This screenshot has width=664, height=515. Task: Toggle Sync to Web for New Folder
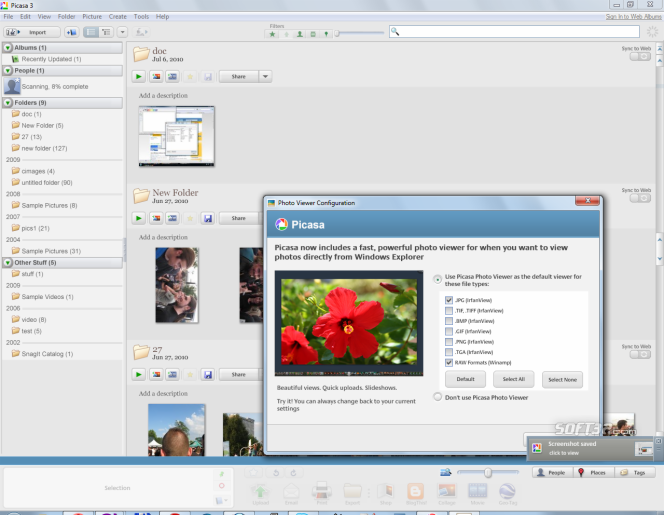[640, 198]
